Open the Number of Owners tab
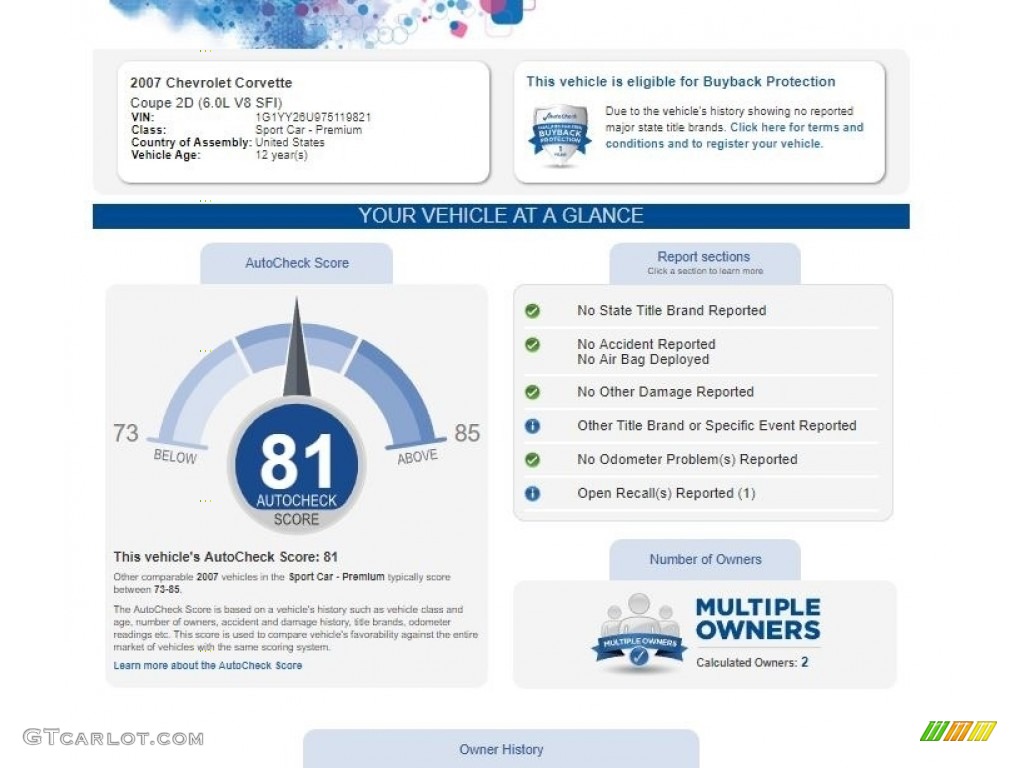Screen dimensions: 1024x768 [705, 560]
